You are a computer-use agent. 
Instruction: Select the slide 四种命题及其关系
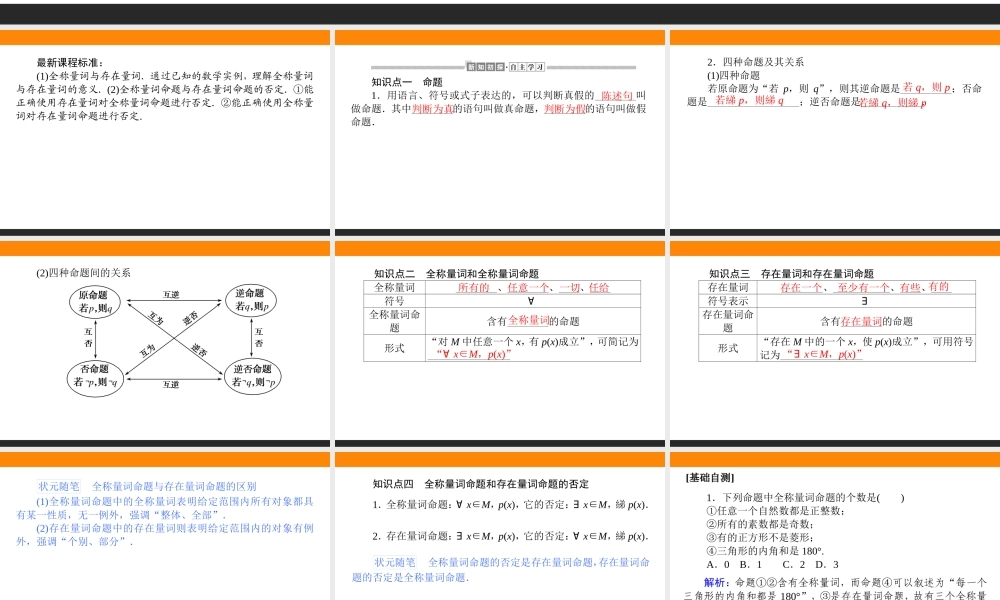click(x=835, y=133)
